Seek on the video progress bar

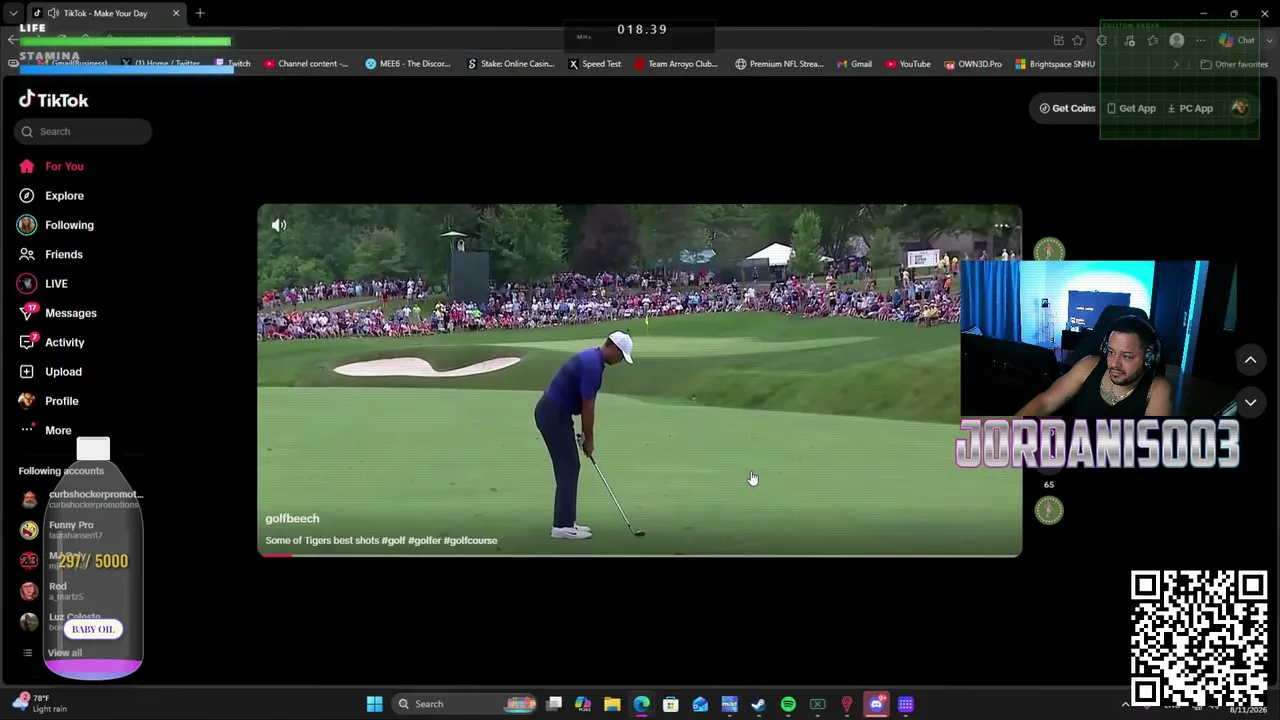640,555
